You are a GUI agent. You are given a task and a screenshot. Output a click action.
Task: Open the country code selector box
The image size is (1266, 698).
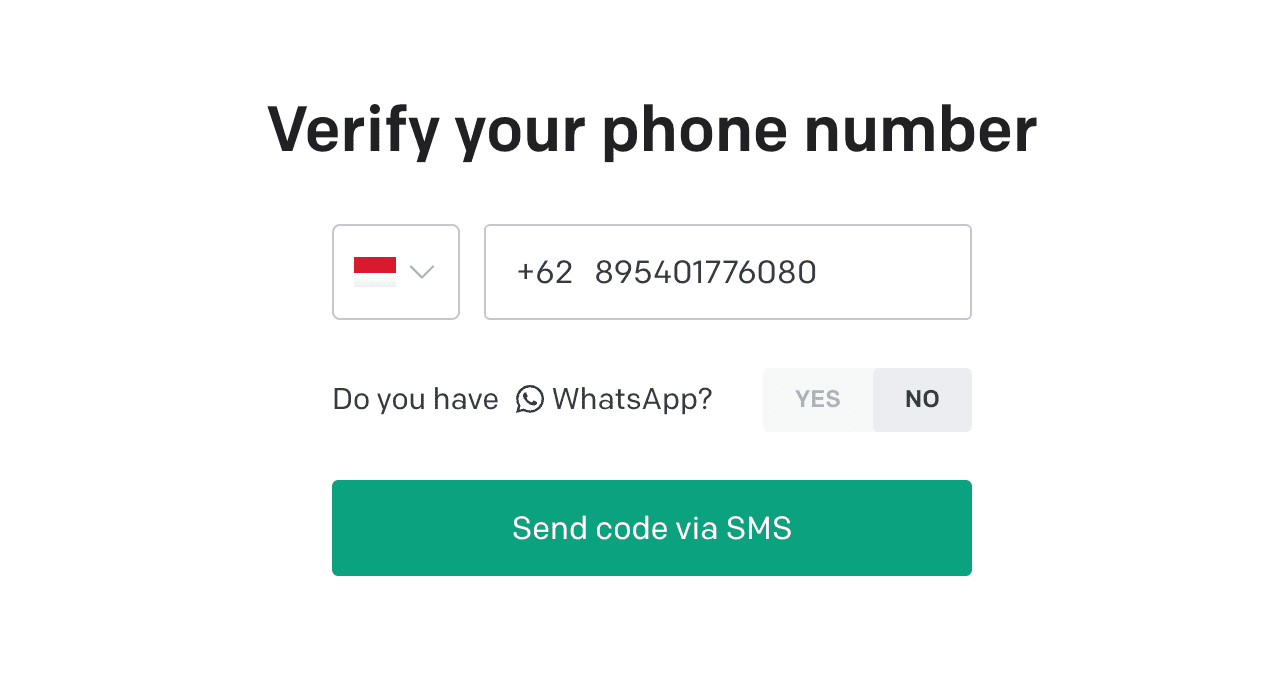coord(396,272)
